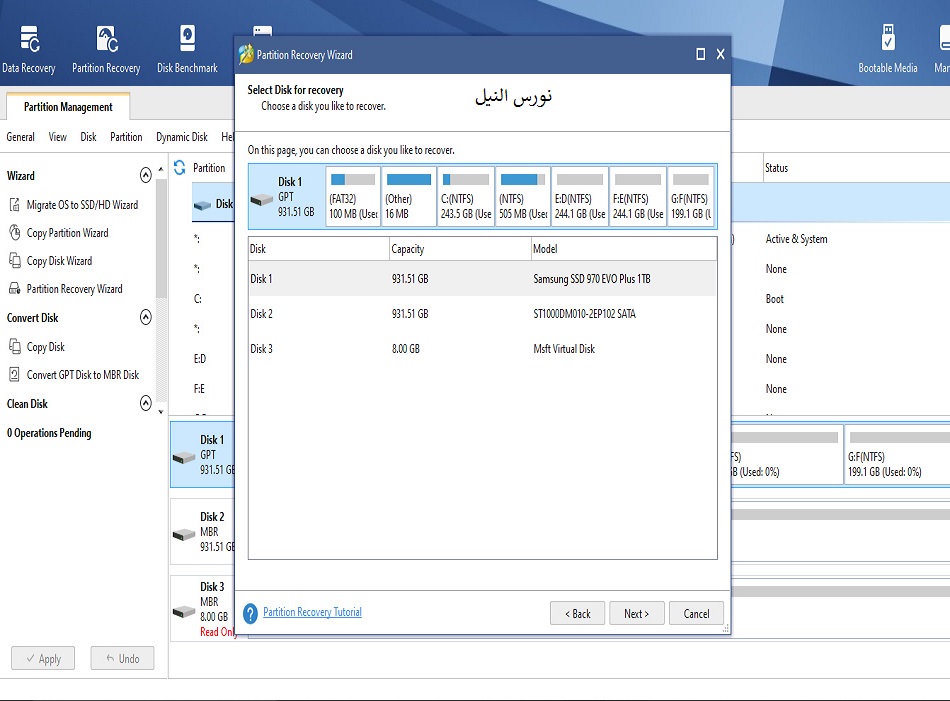The height and width of the screenshot is (701, 950).
Task: Cancel the Partition Recovery Wizard
Action: pos(696,613)
